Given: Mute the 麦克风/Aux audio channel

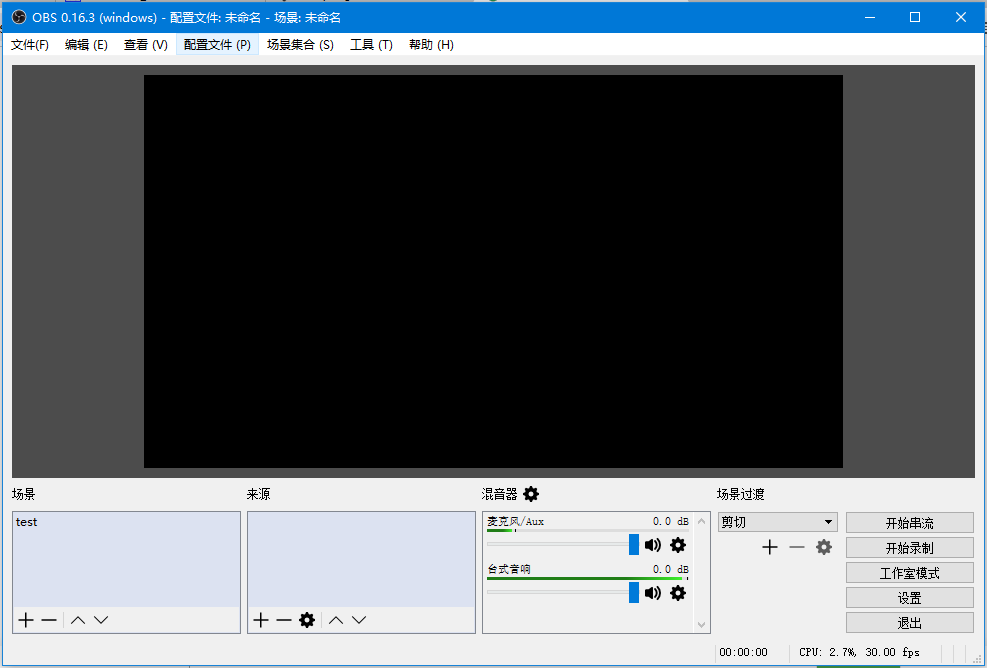Looking at the screenshot, I should [x=653, y=545].
